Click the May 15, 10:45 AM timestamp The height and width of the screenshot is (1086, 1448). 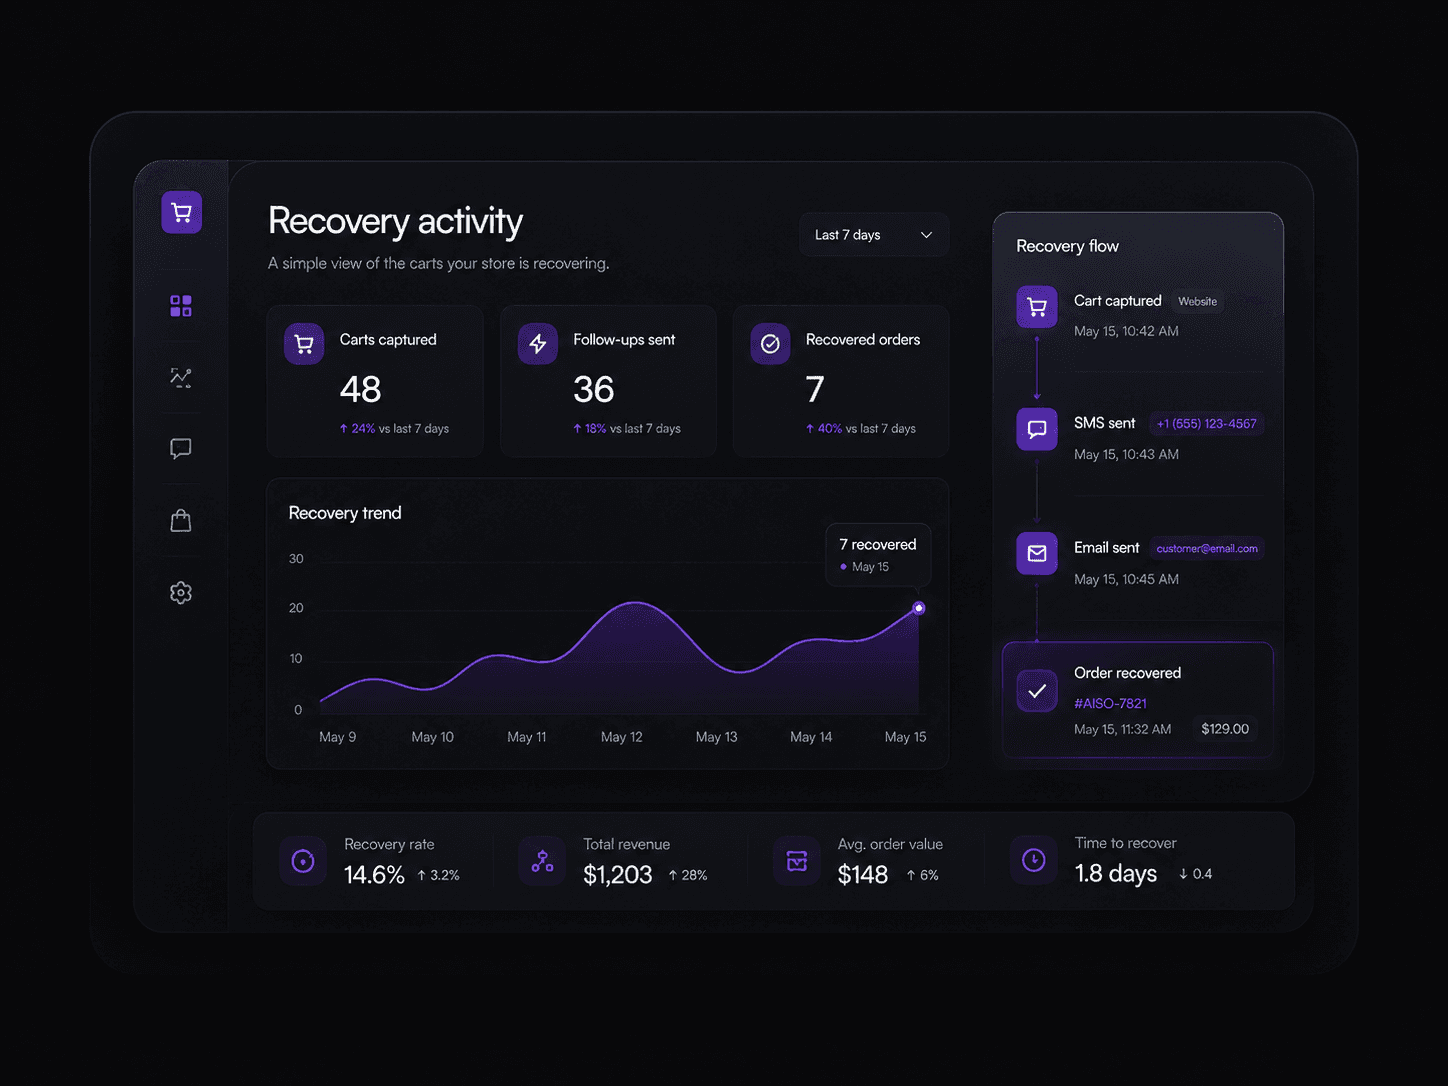click(x=1126, y=579)
